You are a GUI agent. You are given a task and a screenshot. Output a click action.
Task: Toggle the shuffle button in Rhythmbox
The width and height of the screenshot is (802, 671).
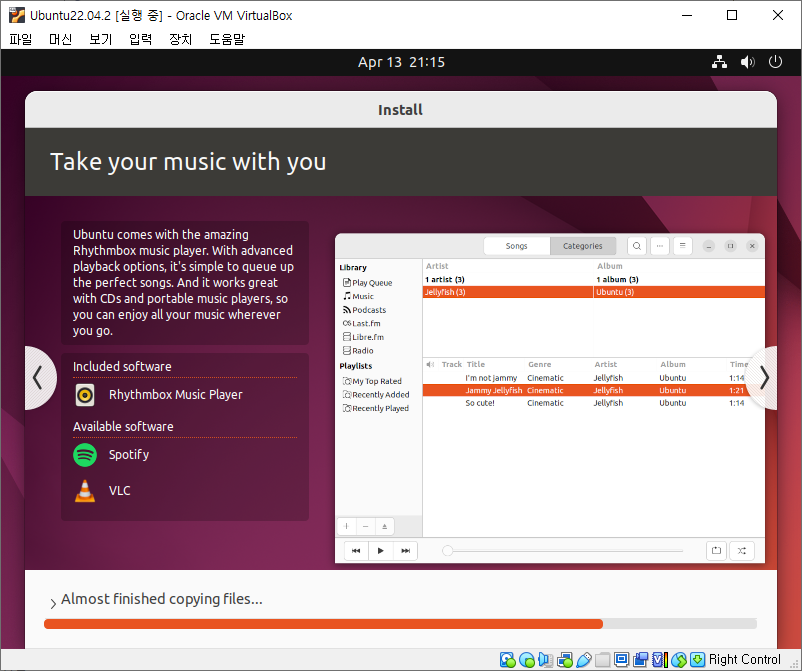[742, 551]
